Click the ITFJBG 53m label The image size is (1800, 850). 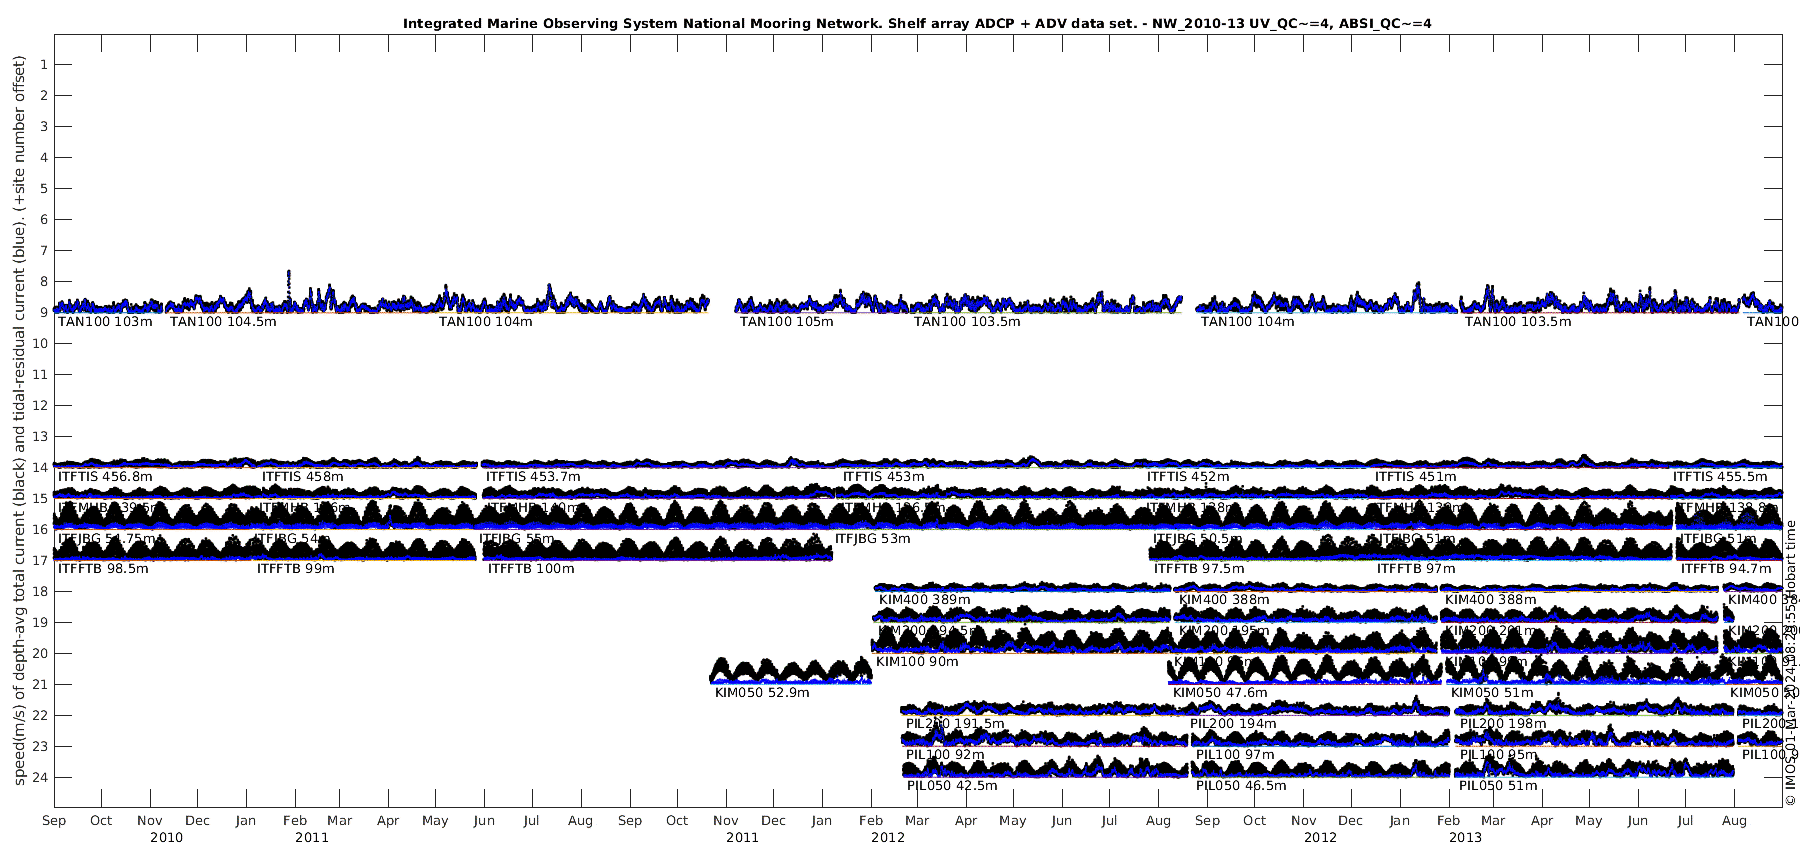pyautogui.click(x=872, y=539)
